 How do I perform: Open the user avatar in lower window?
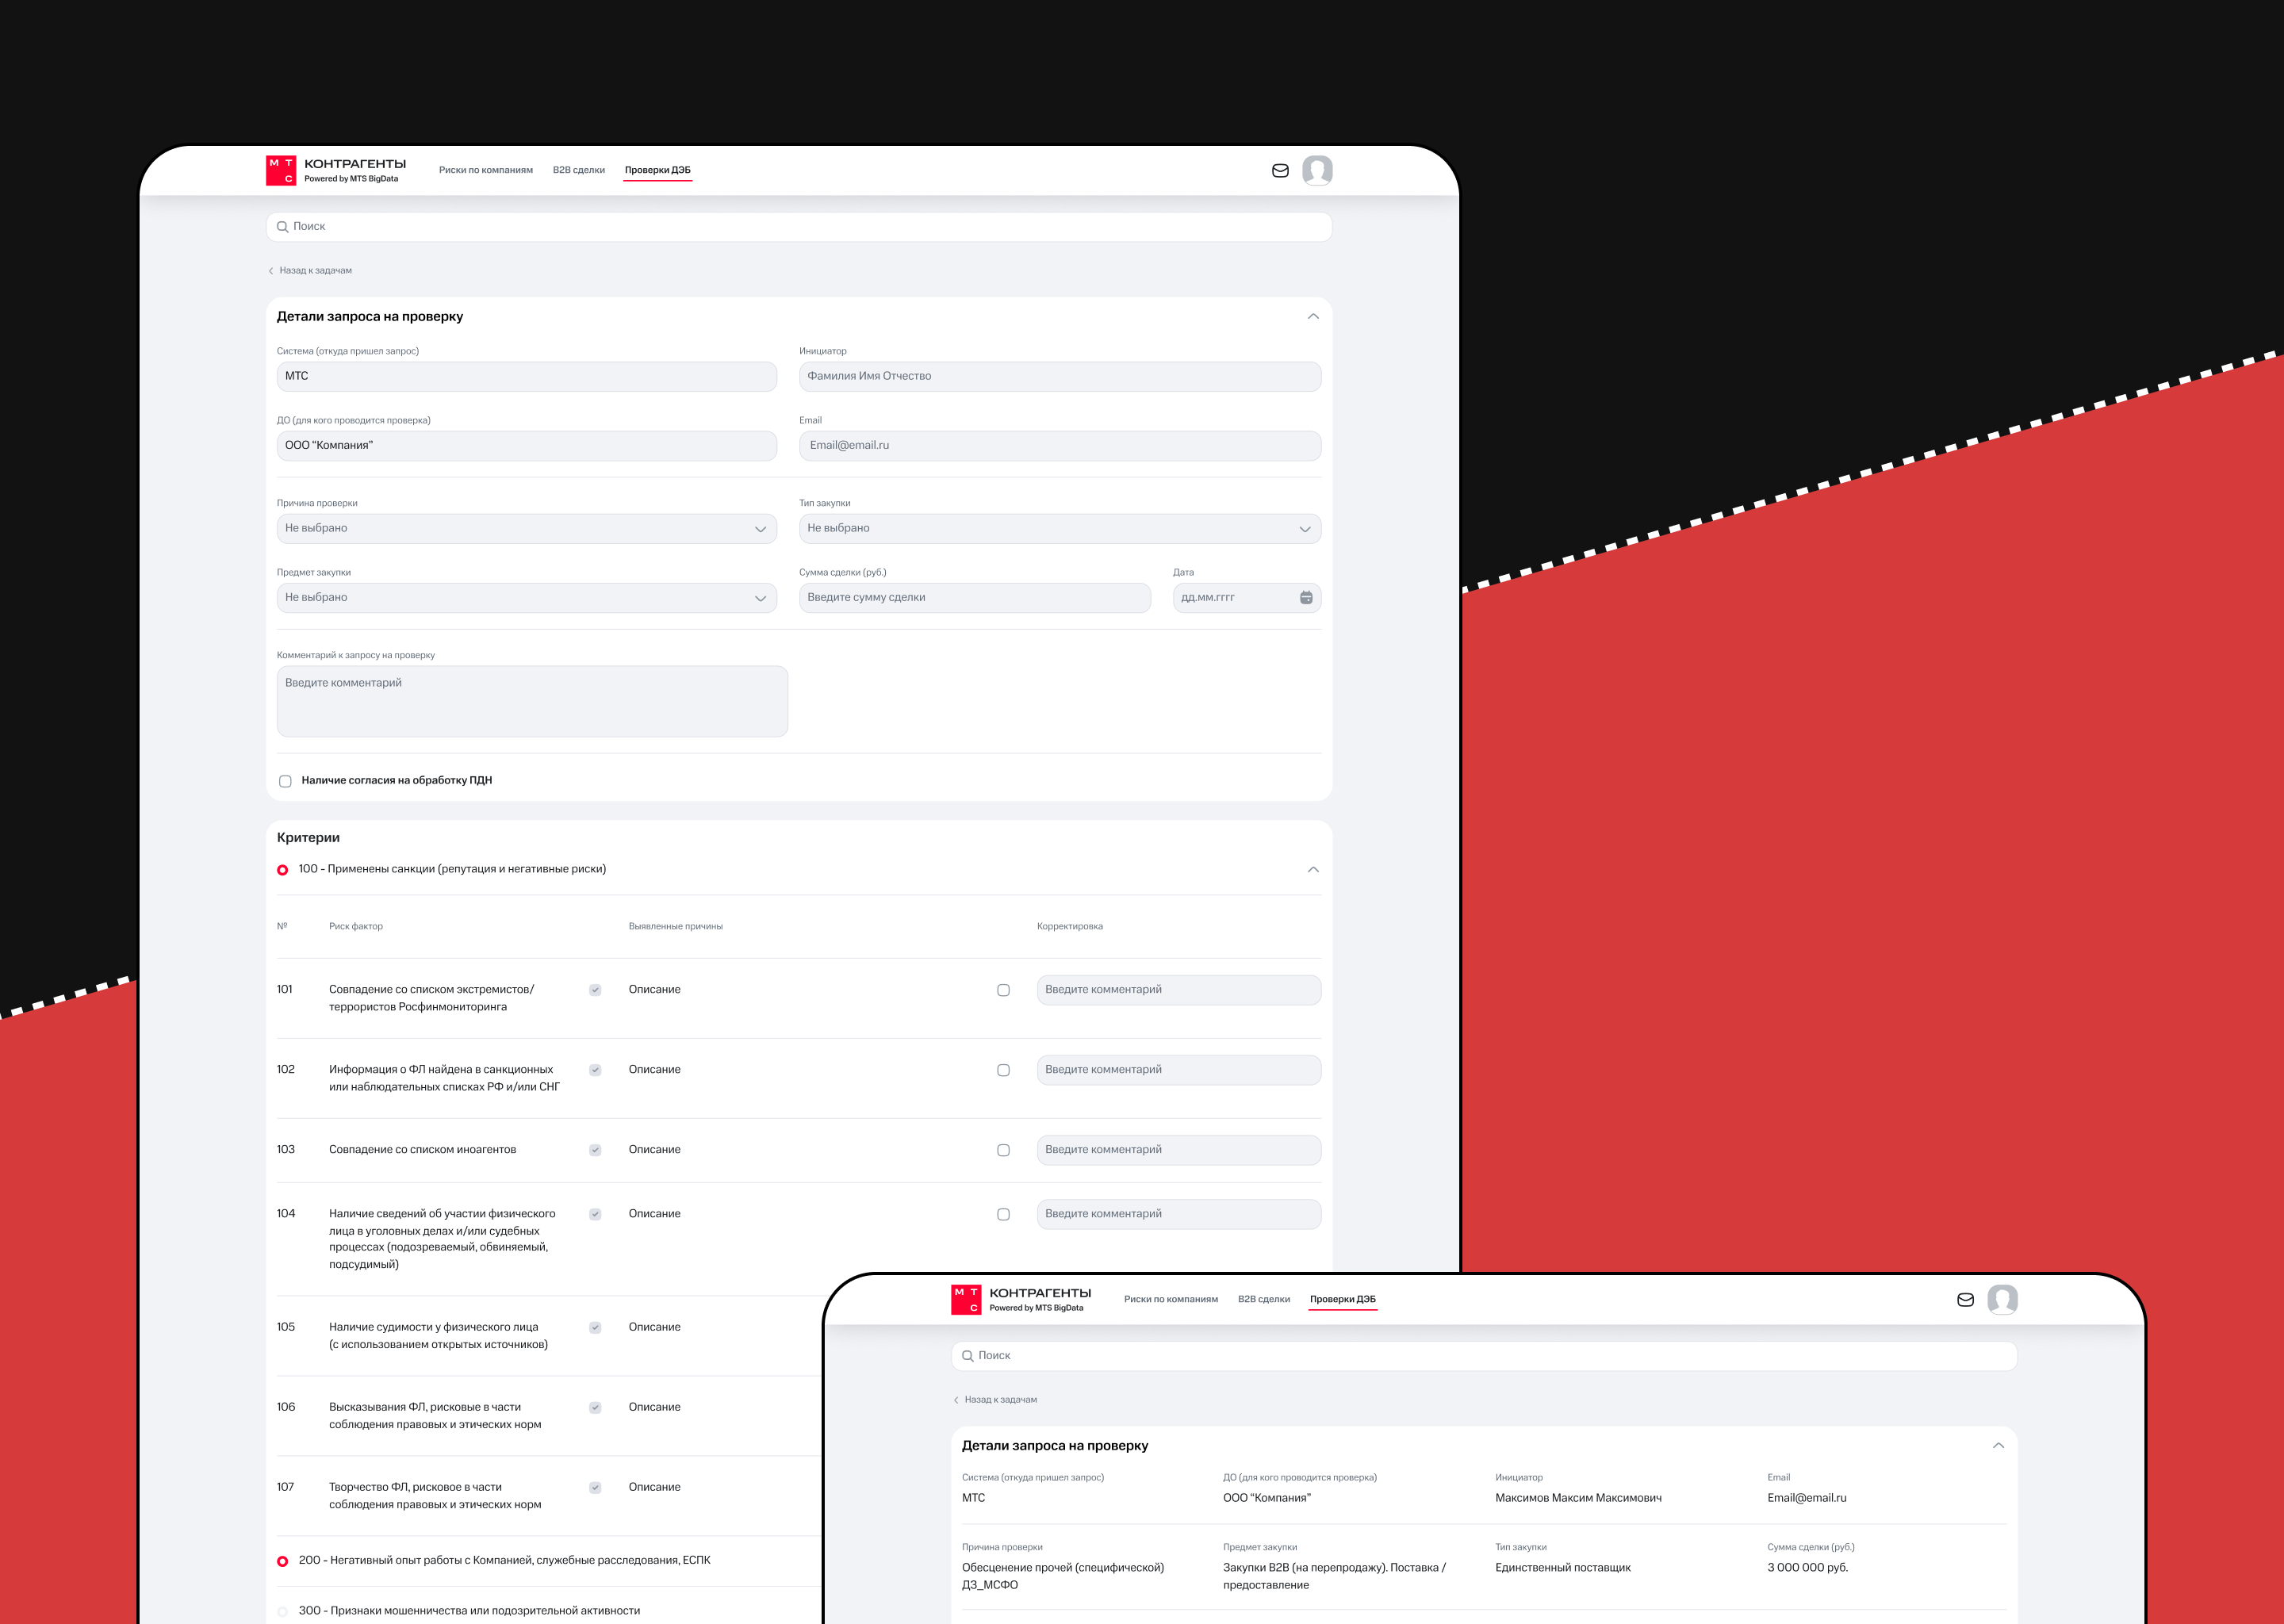click(2002, 1299)
